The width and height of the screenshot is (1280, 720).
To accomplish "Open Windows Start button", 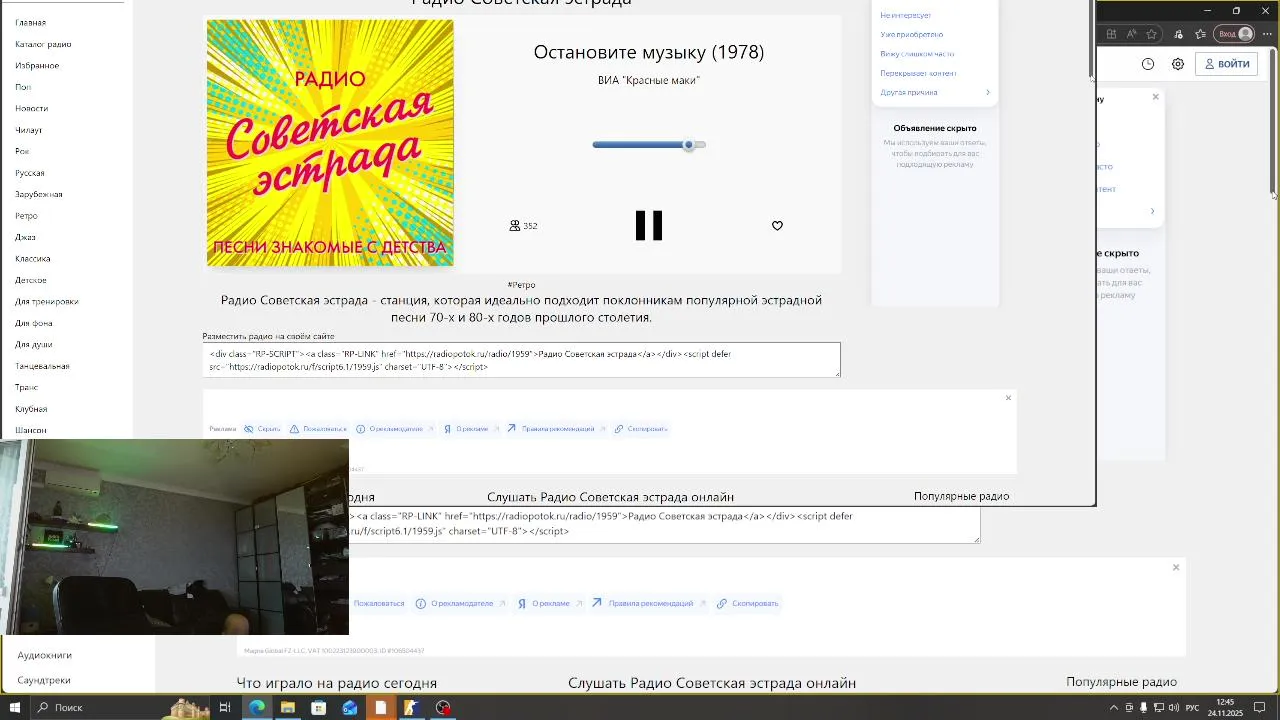I will point(14,708).
